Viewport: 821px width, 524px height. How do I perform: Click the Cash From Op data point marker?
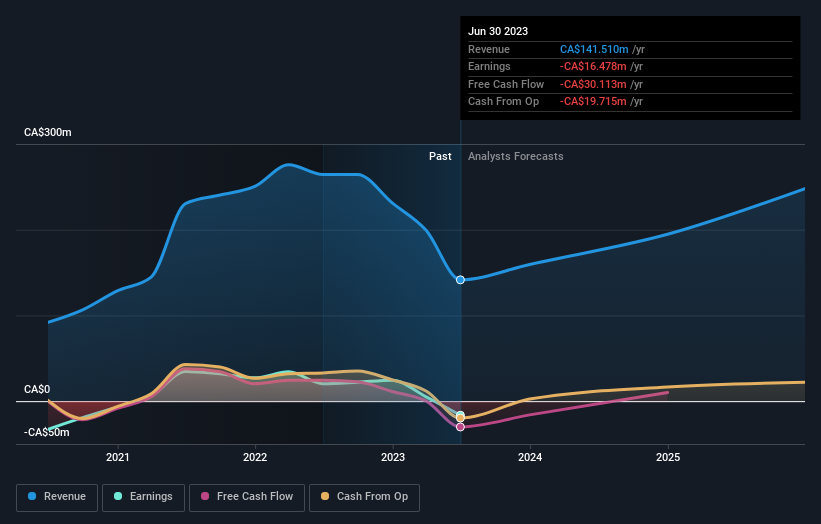460,418
